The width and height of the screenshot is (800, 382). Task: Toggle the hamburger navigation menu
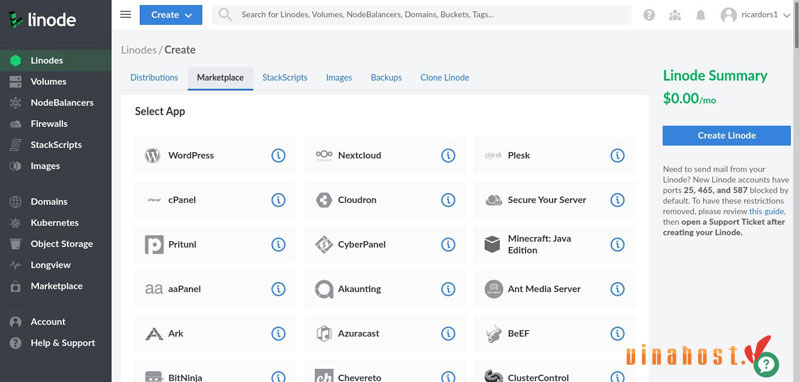[x=126, y=14]
